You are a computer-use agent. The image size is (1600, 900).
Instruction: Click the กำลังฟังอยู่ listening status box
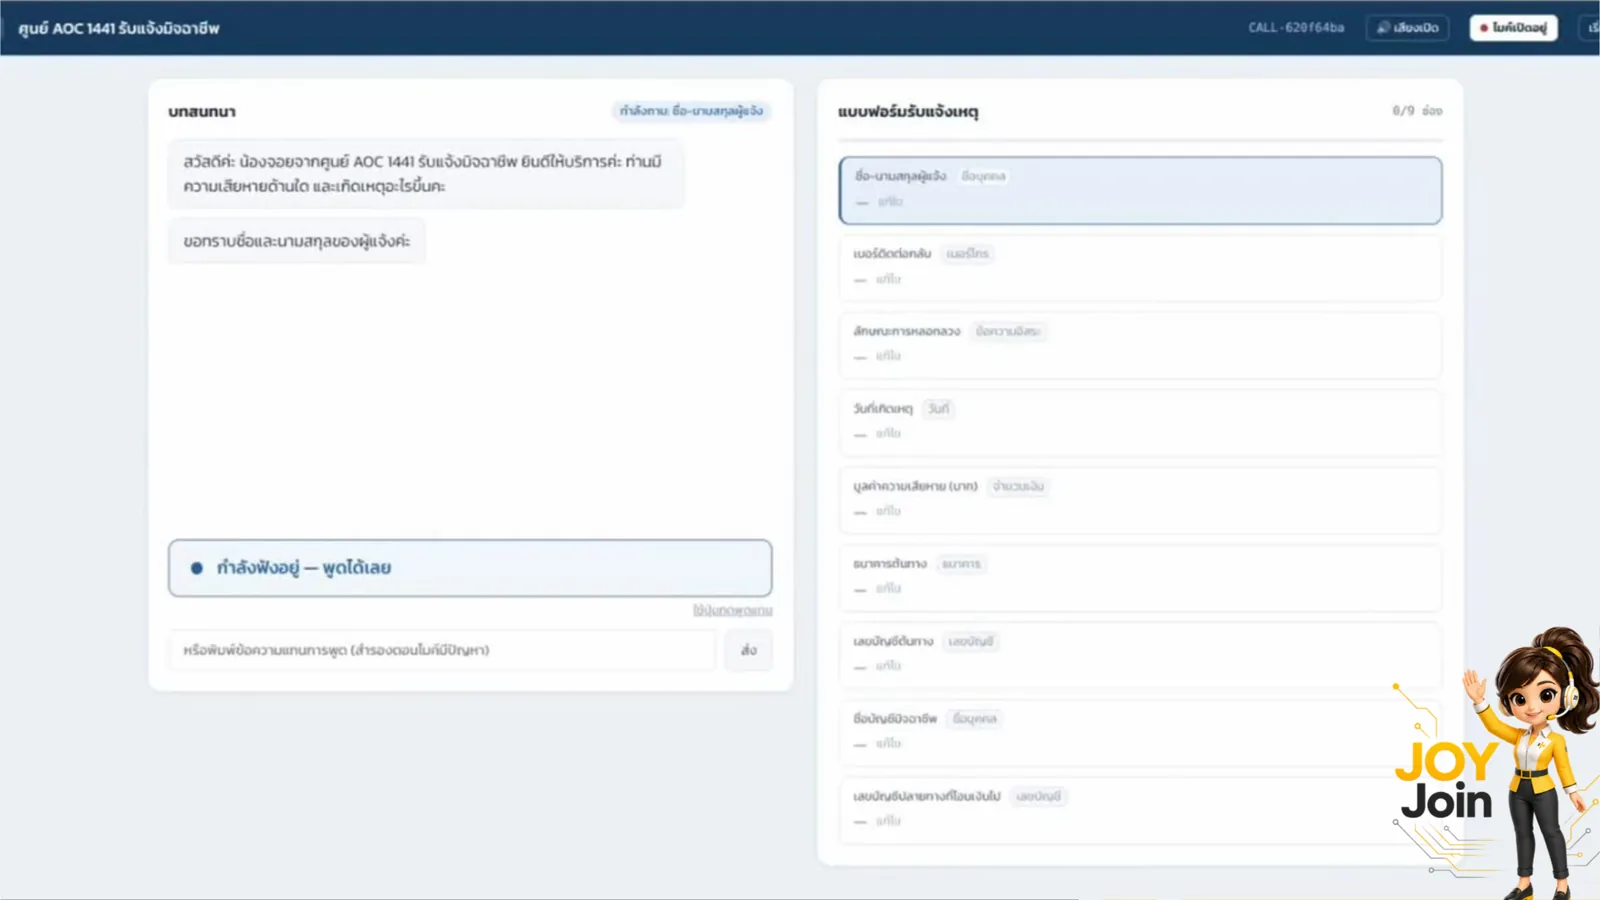(x=470, y=568)
